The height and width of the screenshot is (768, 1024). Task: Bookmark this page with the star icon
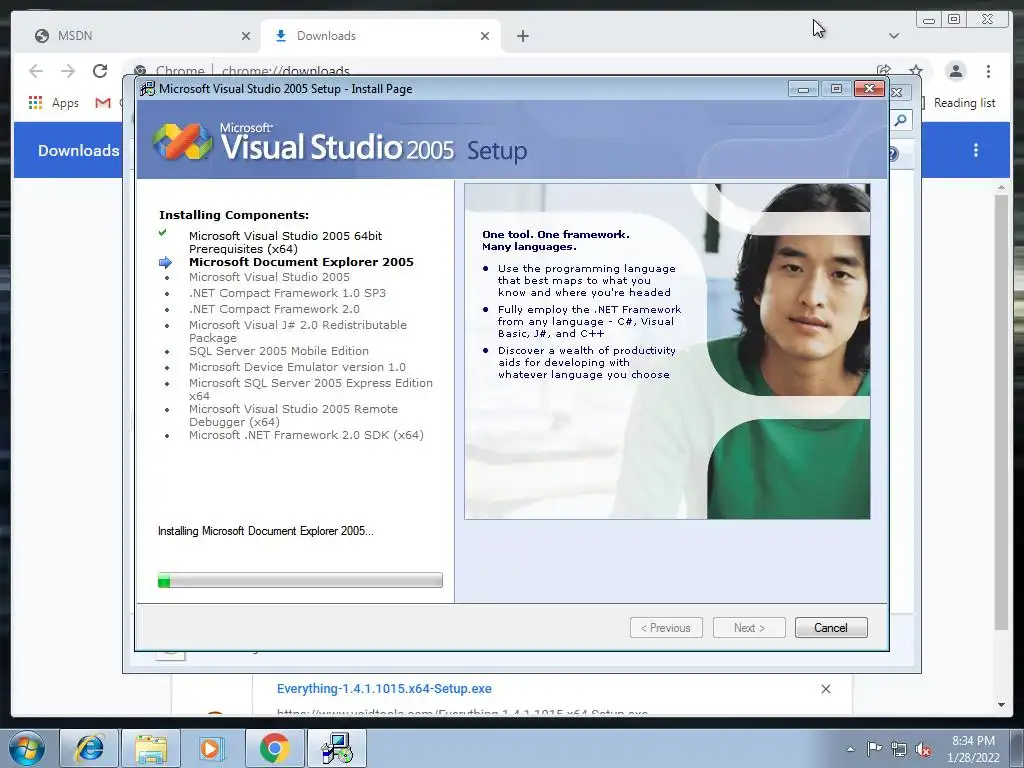[916, 71]
